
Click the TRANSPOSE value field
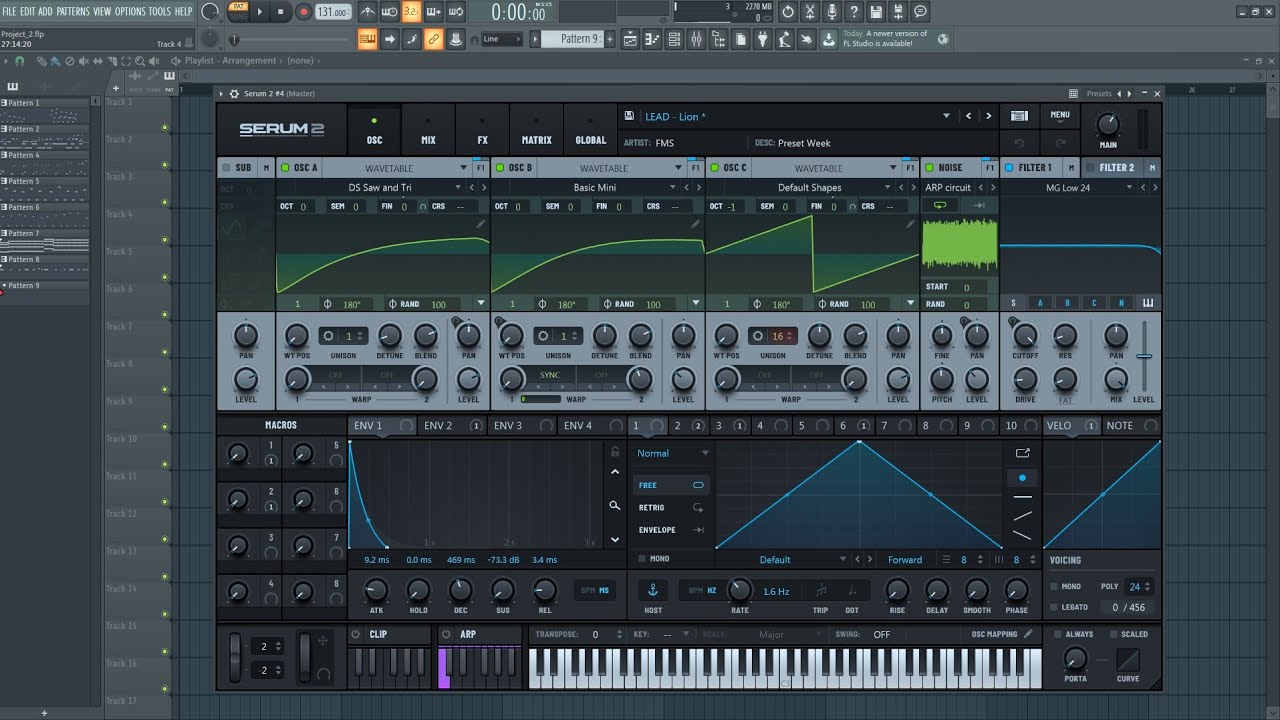click(x=594, y=634)
